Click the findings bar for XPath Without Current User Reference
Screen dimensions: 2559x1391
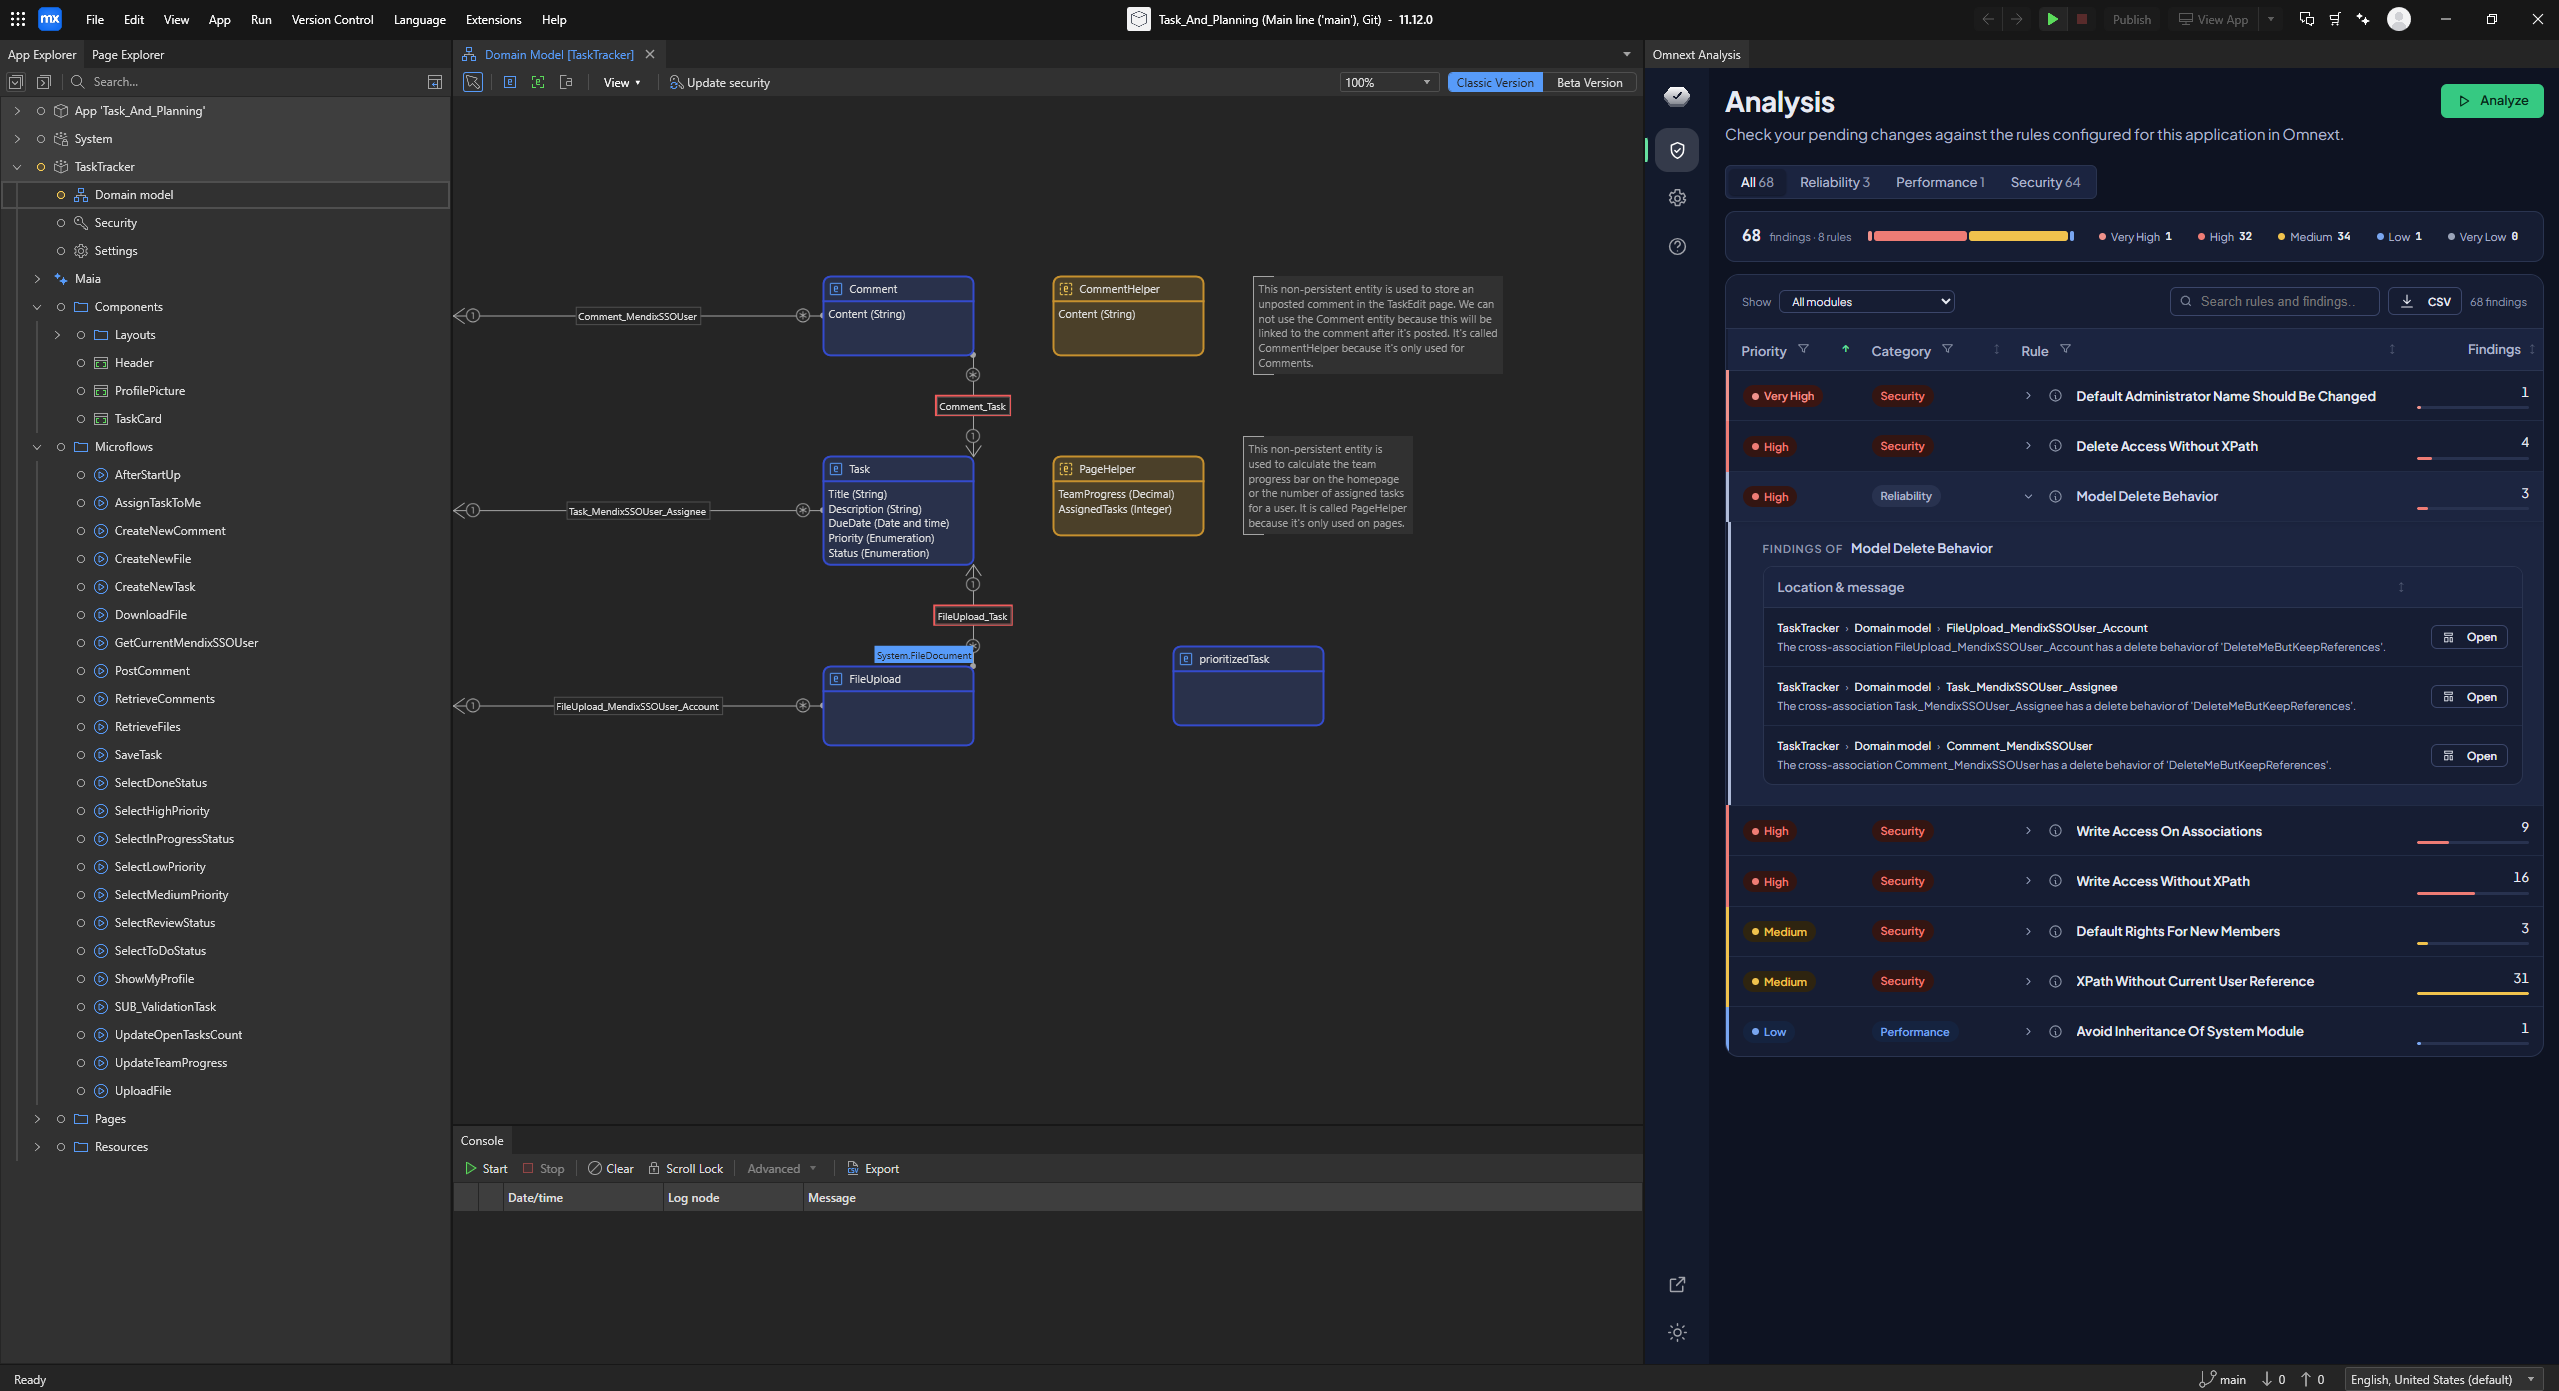2472,993
